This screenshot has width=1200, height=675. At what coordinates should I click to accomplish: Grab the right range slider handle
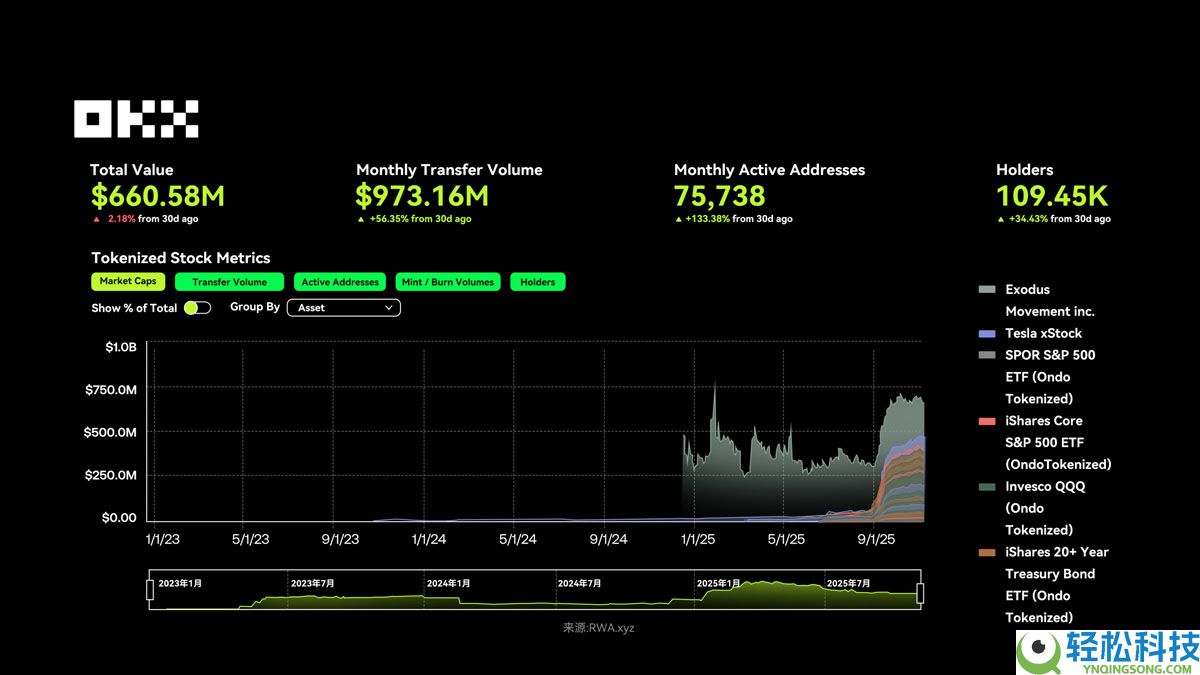pyautogui.click(x=920, y=593)
